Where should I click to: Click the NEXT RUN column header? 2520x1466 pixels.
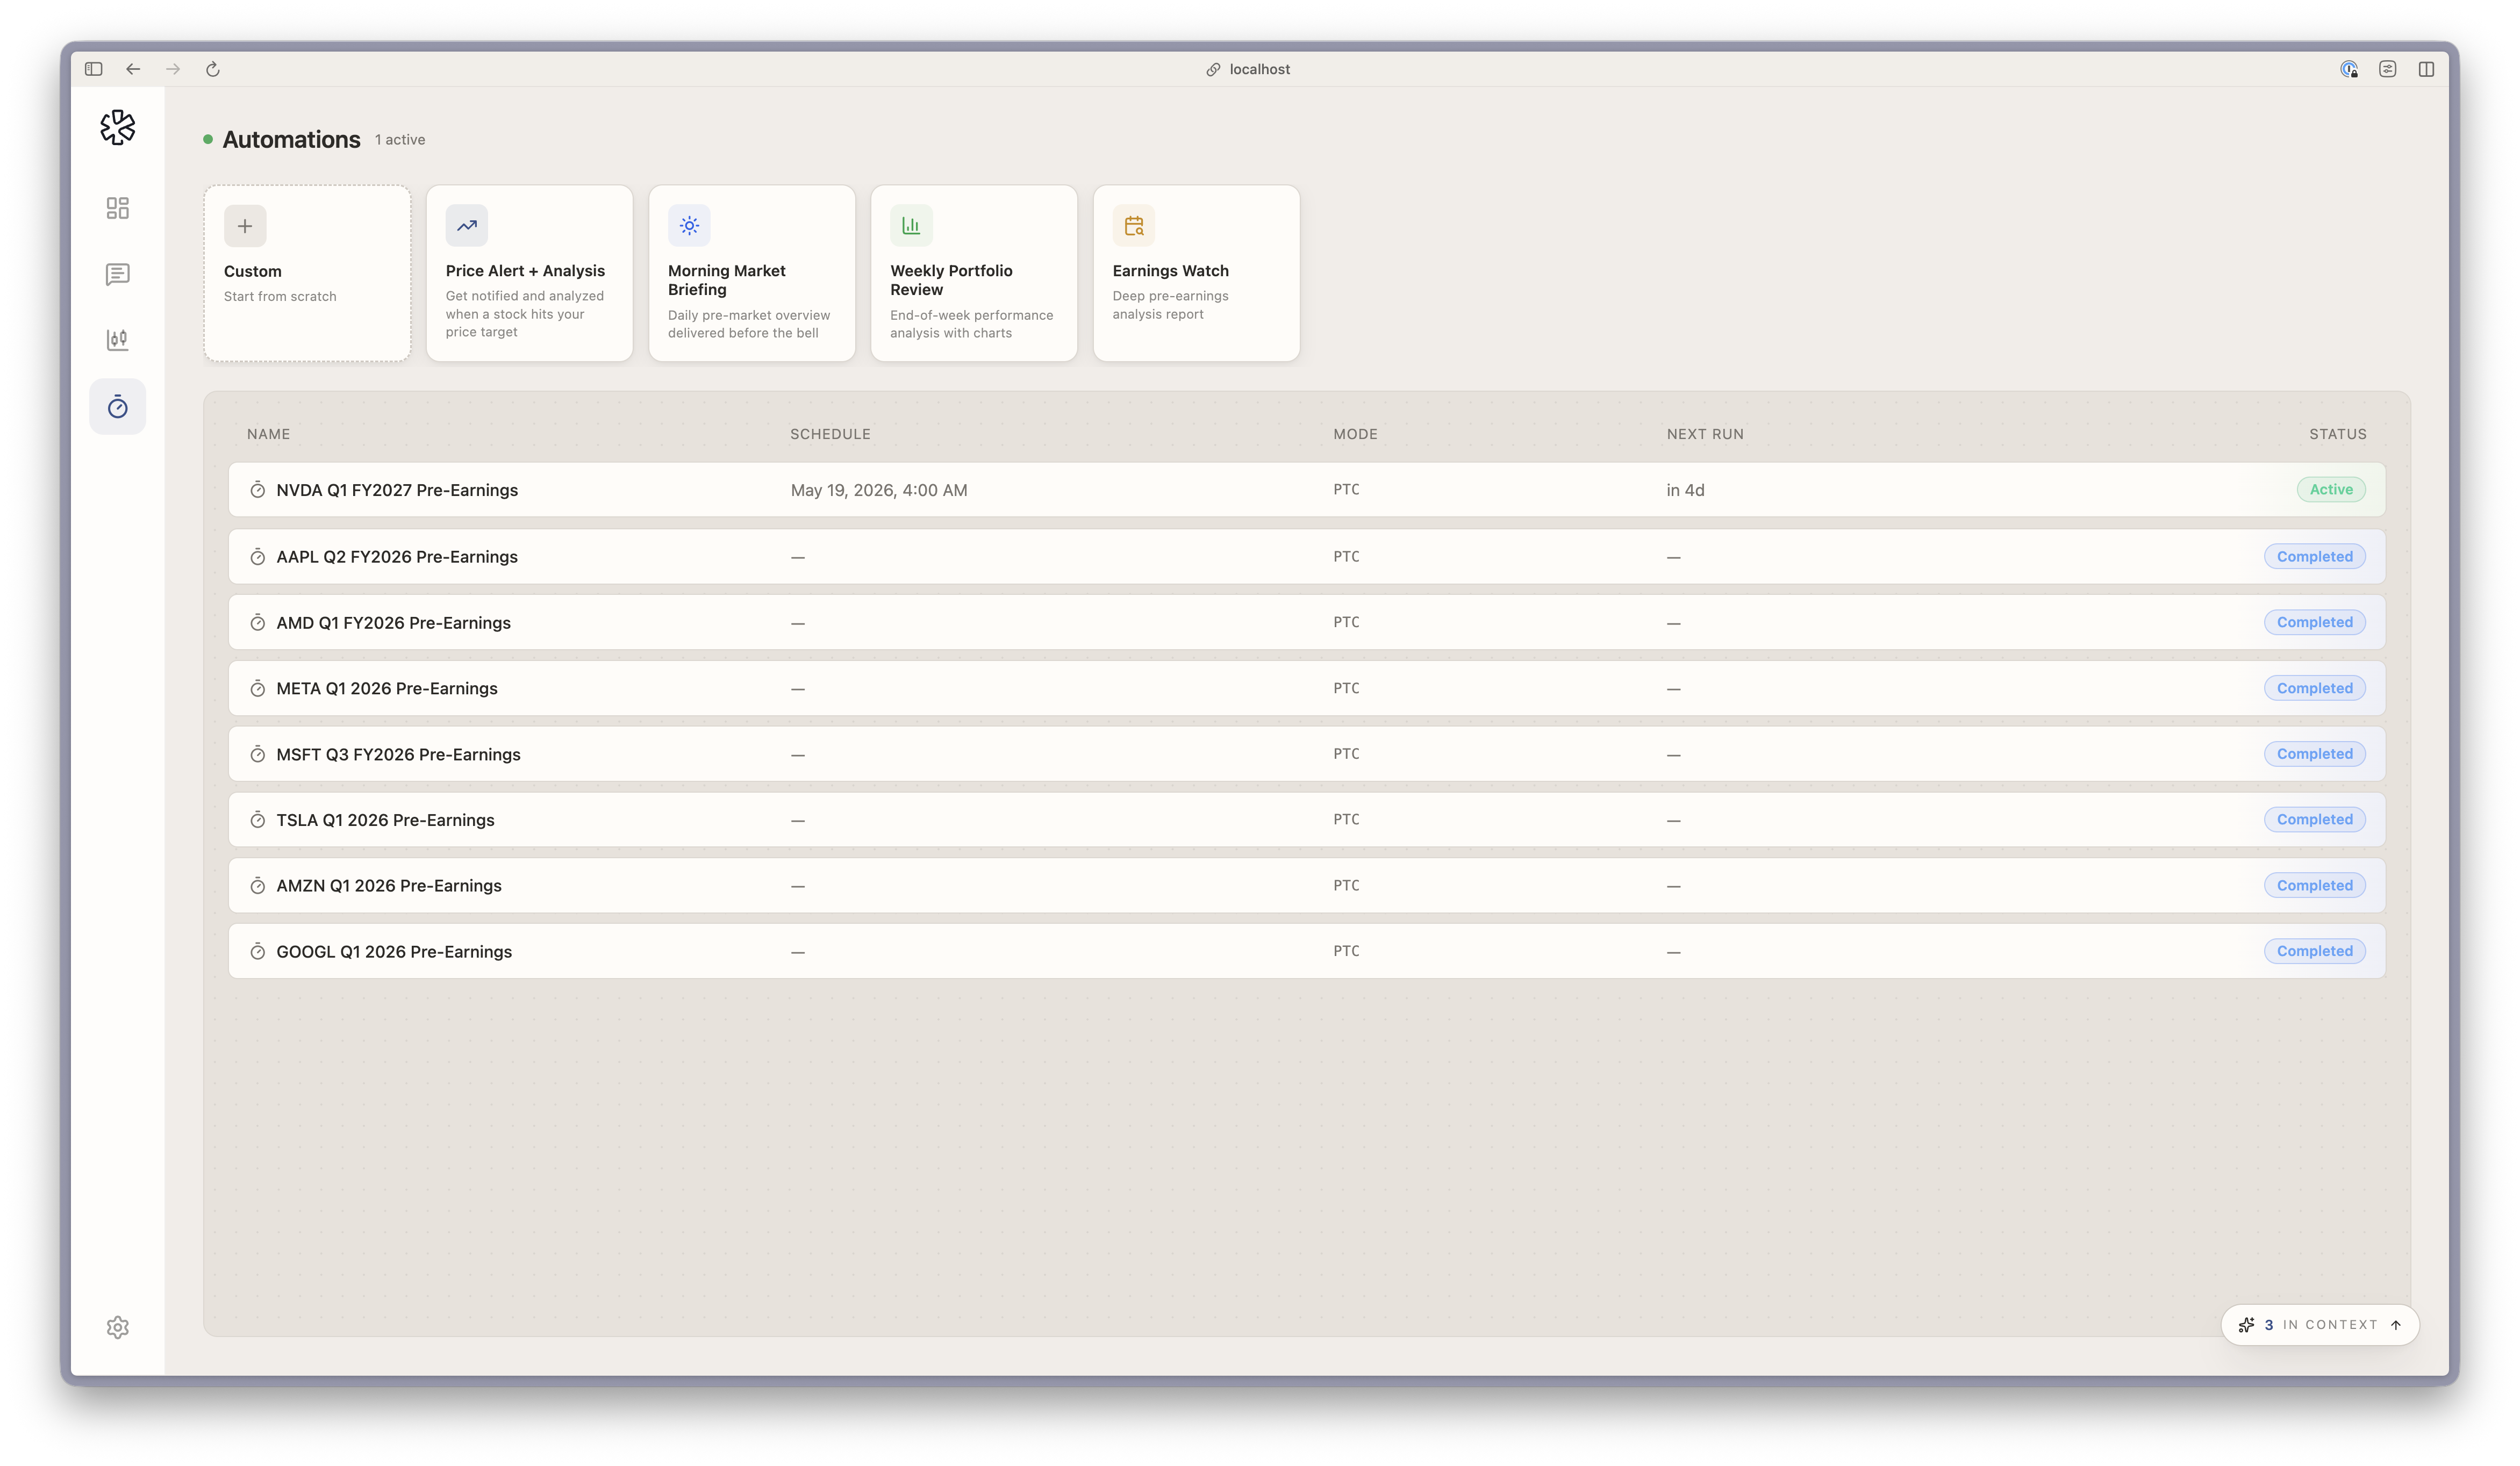click(1705, 434)
